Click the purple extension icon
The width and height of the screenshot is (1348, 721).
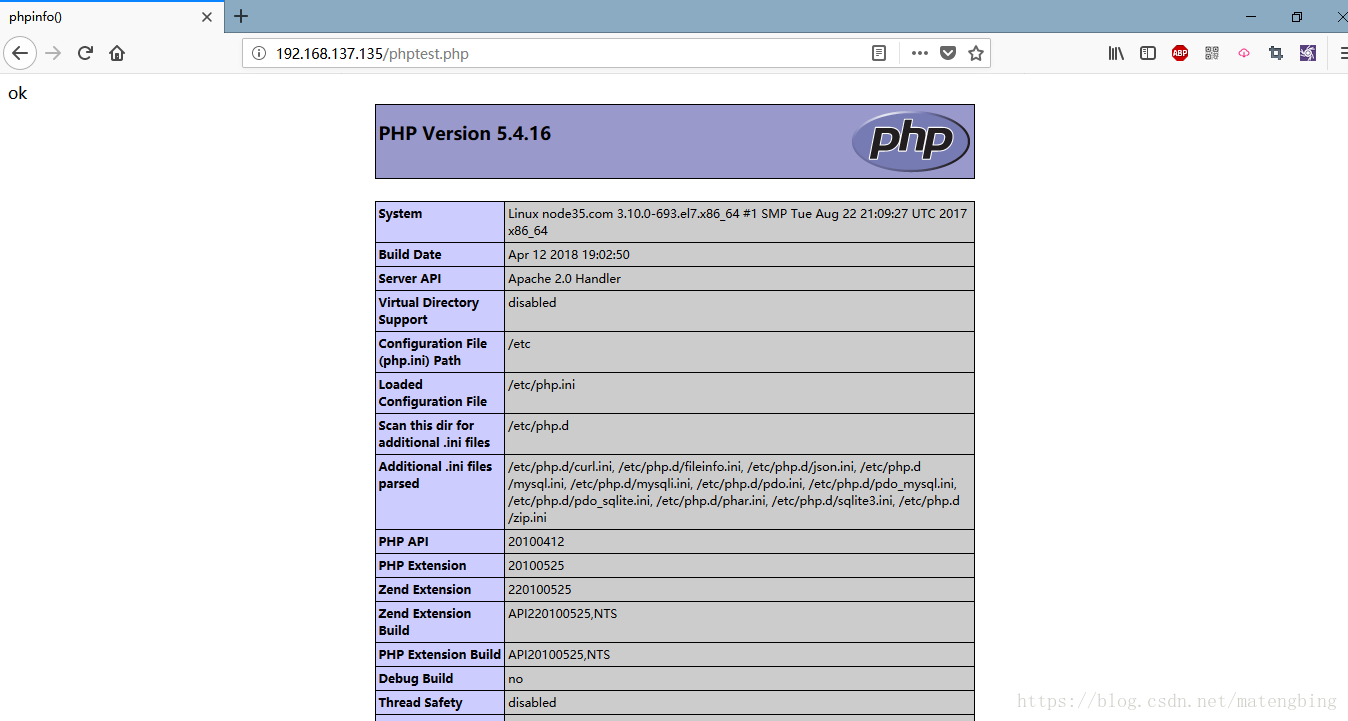(x=1308, y=53)
